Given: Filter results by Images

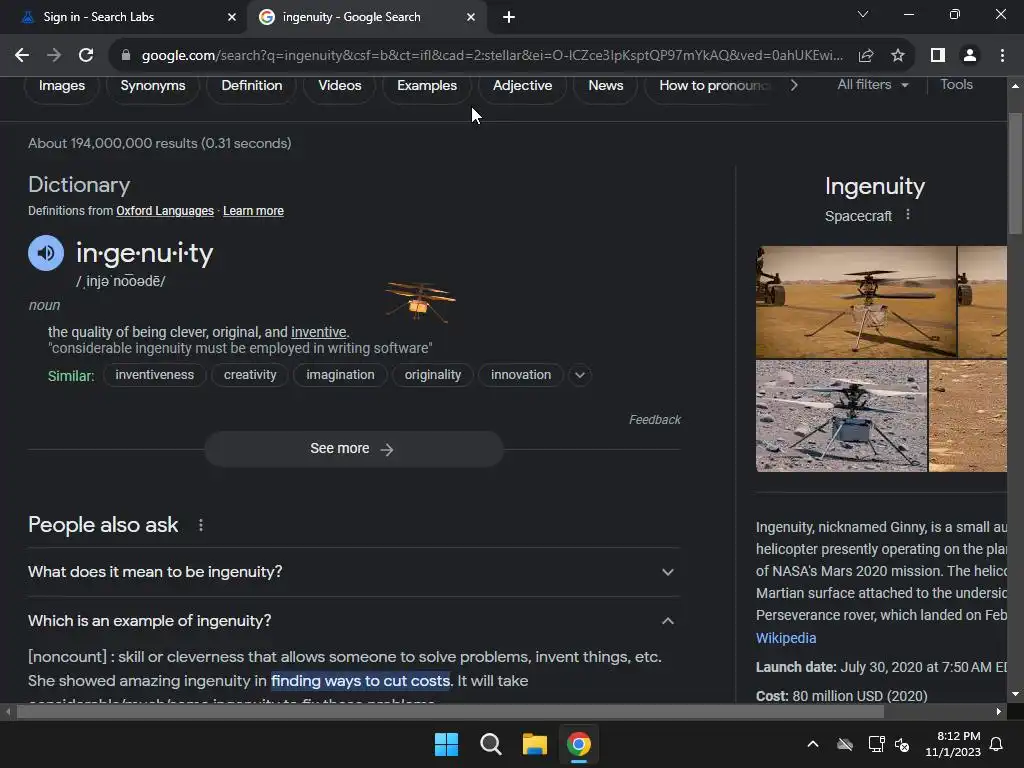Looking at the screenshot, I should pos(62,86).
